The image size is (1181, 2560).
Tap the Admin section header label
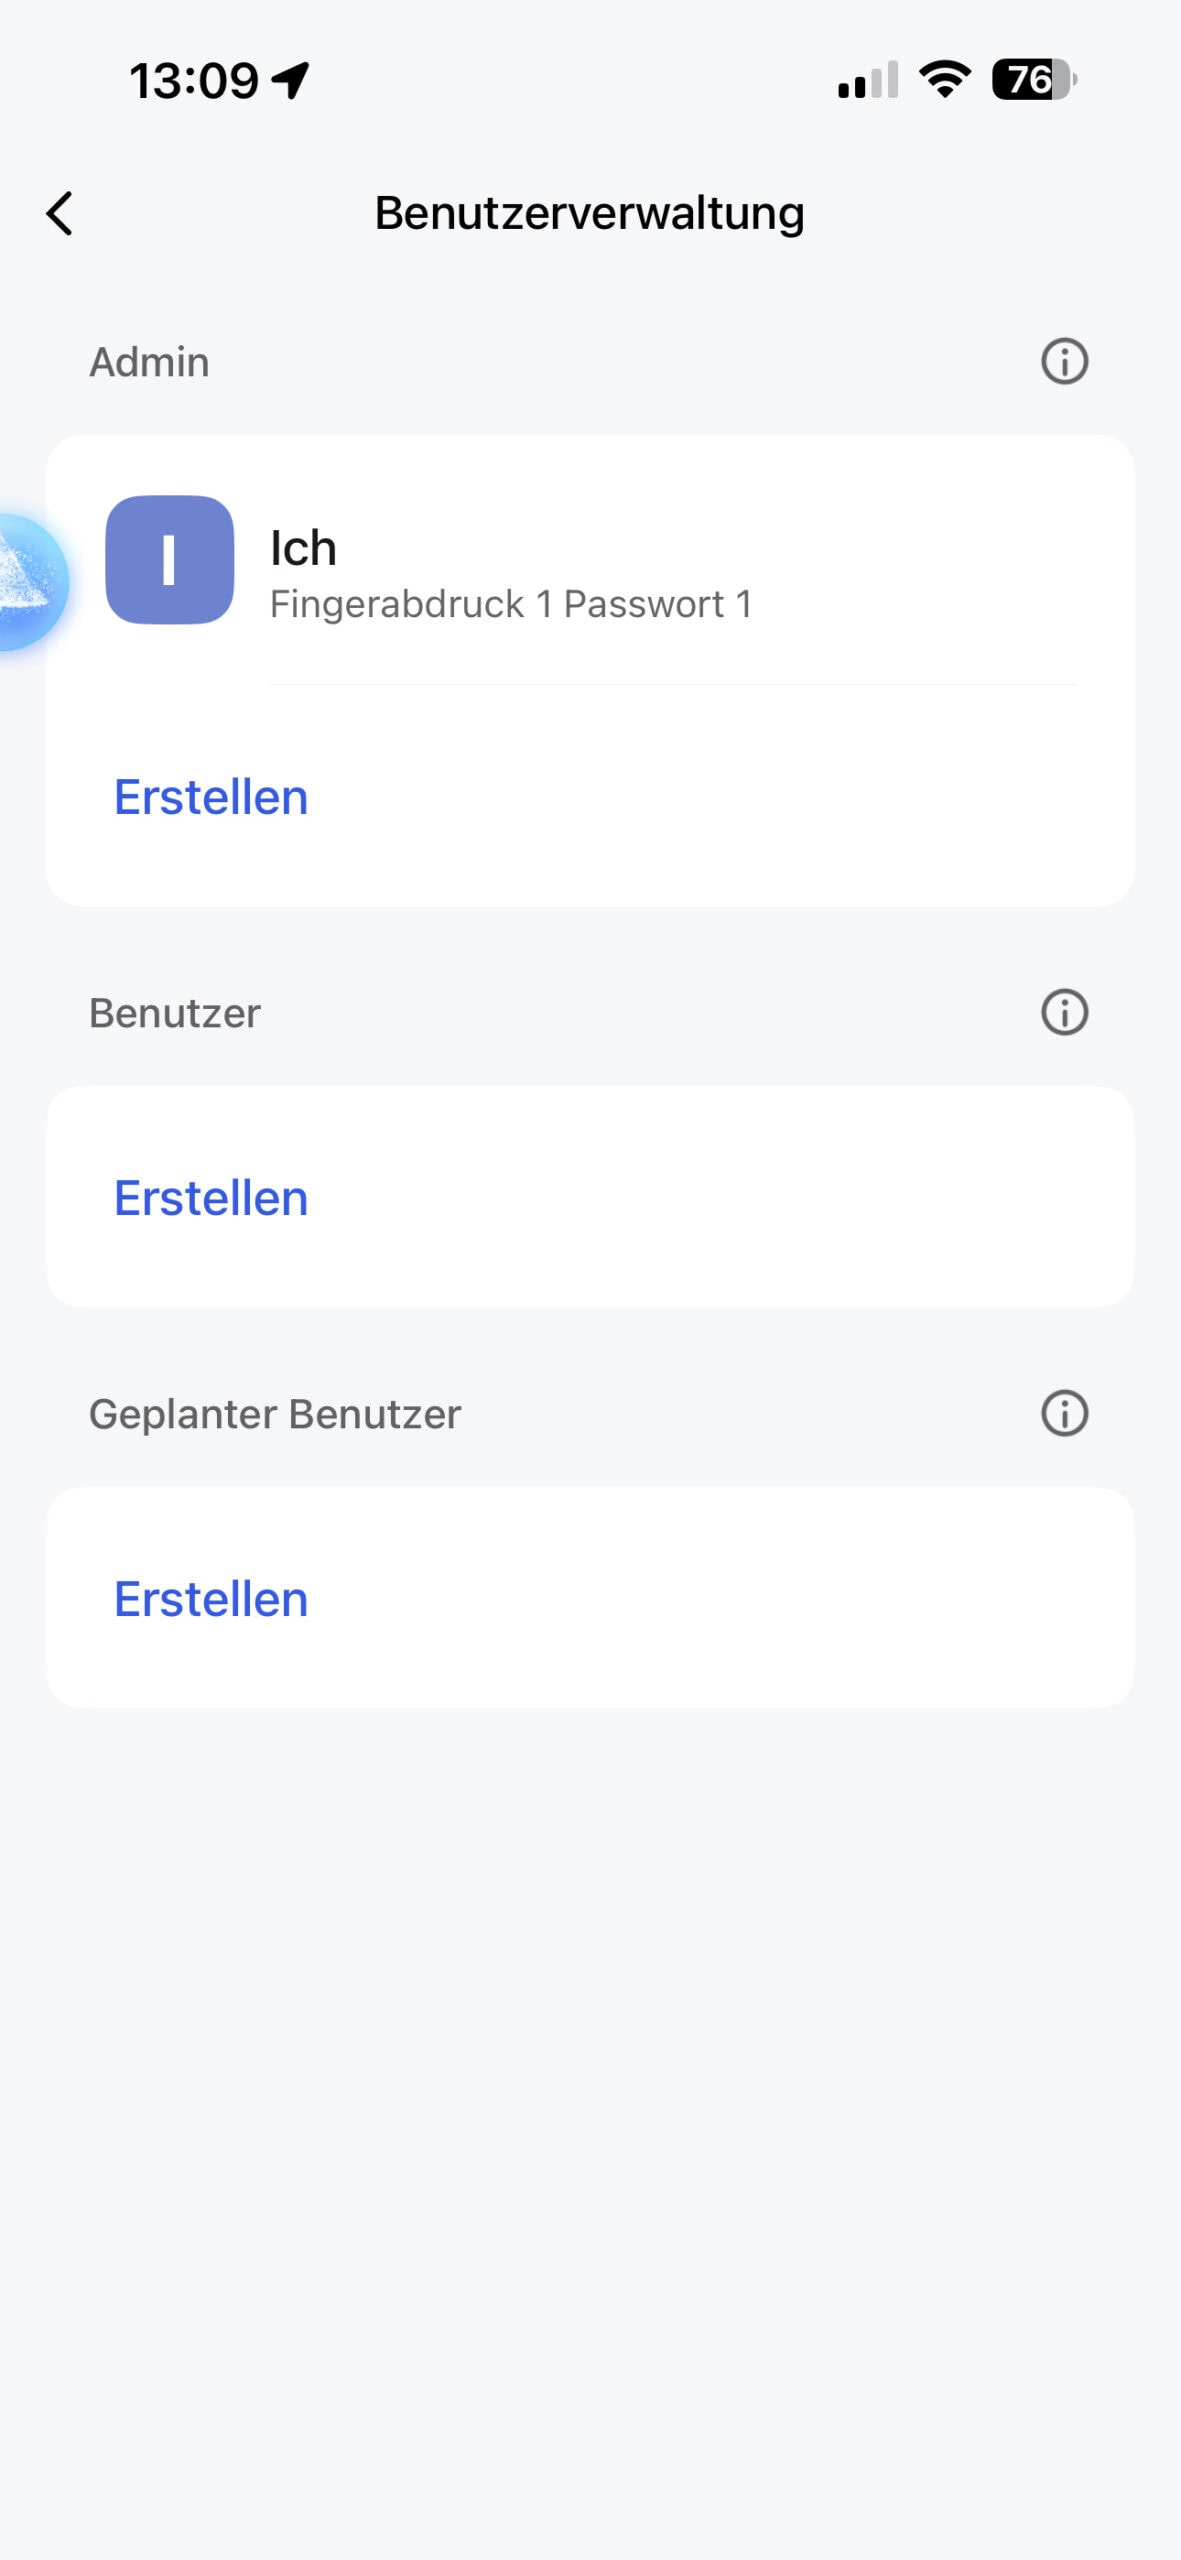tap(149, 362)
